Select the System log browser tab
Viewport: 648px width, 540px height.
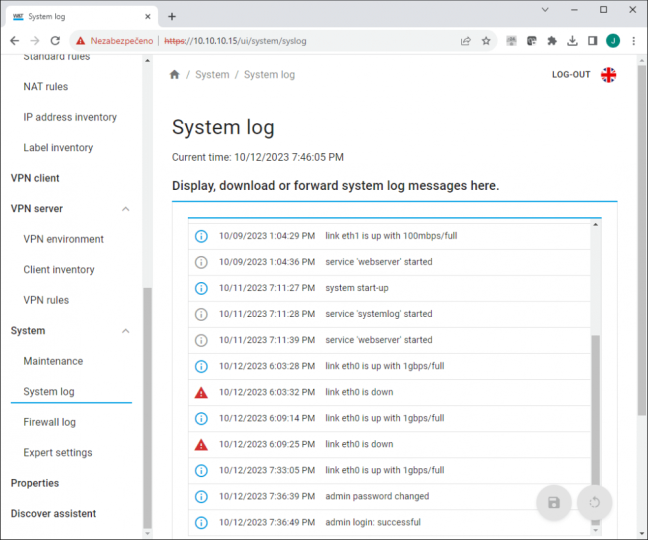pos(82,17)
